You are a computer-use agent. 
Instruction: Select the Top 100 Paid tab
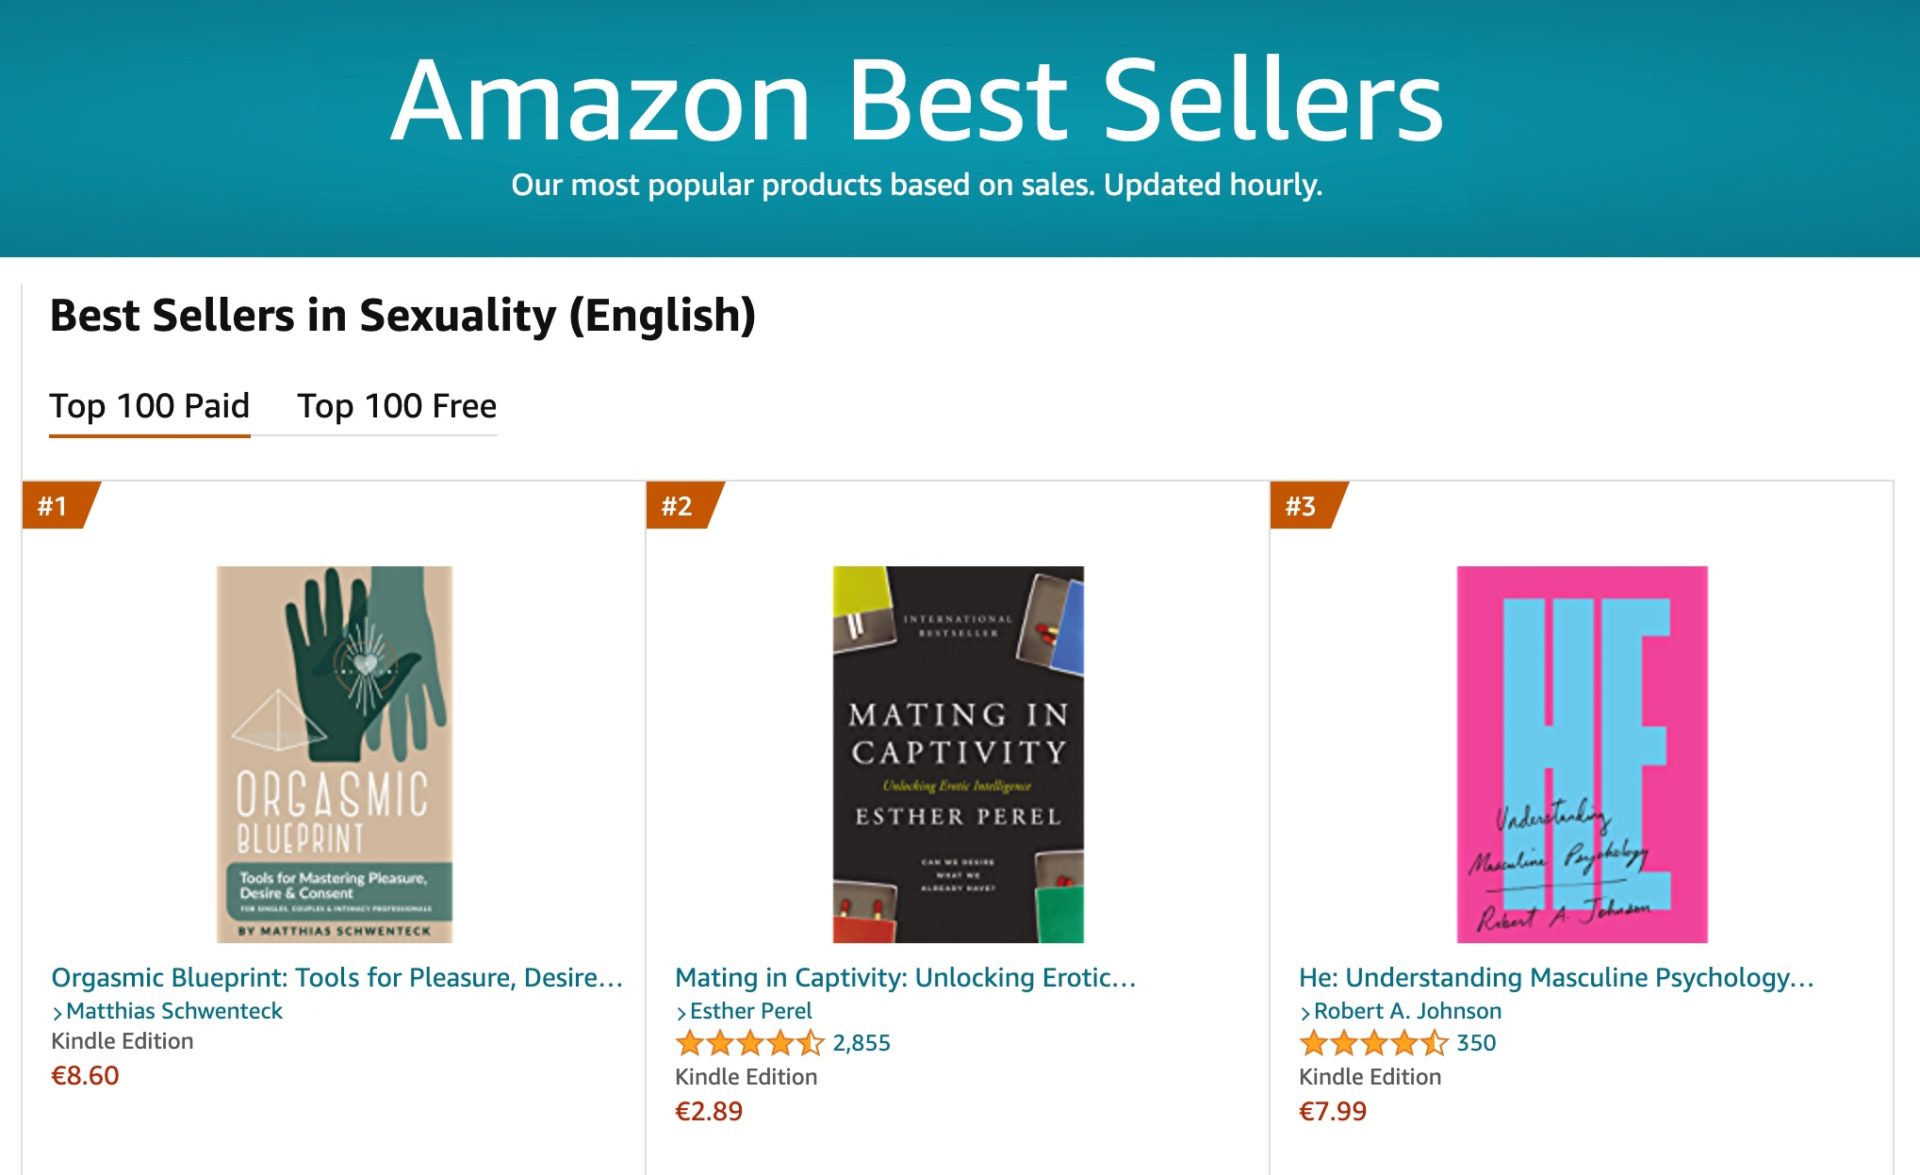click(x=149, y=406)
